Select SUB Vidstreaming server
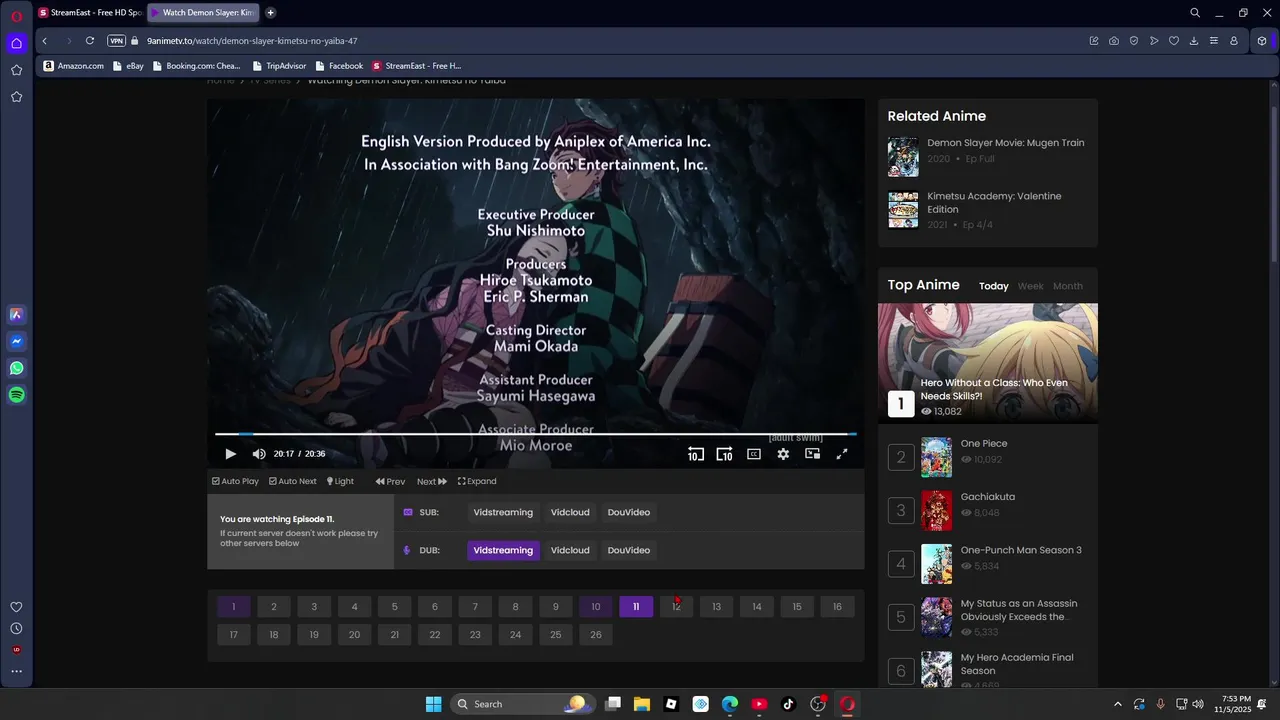1280x720 pixels. pos(503,512)
